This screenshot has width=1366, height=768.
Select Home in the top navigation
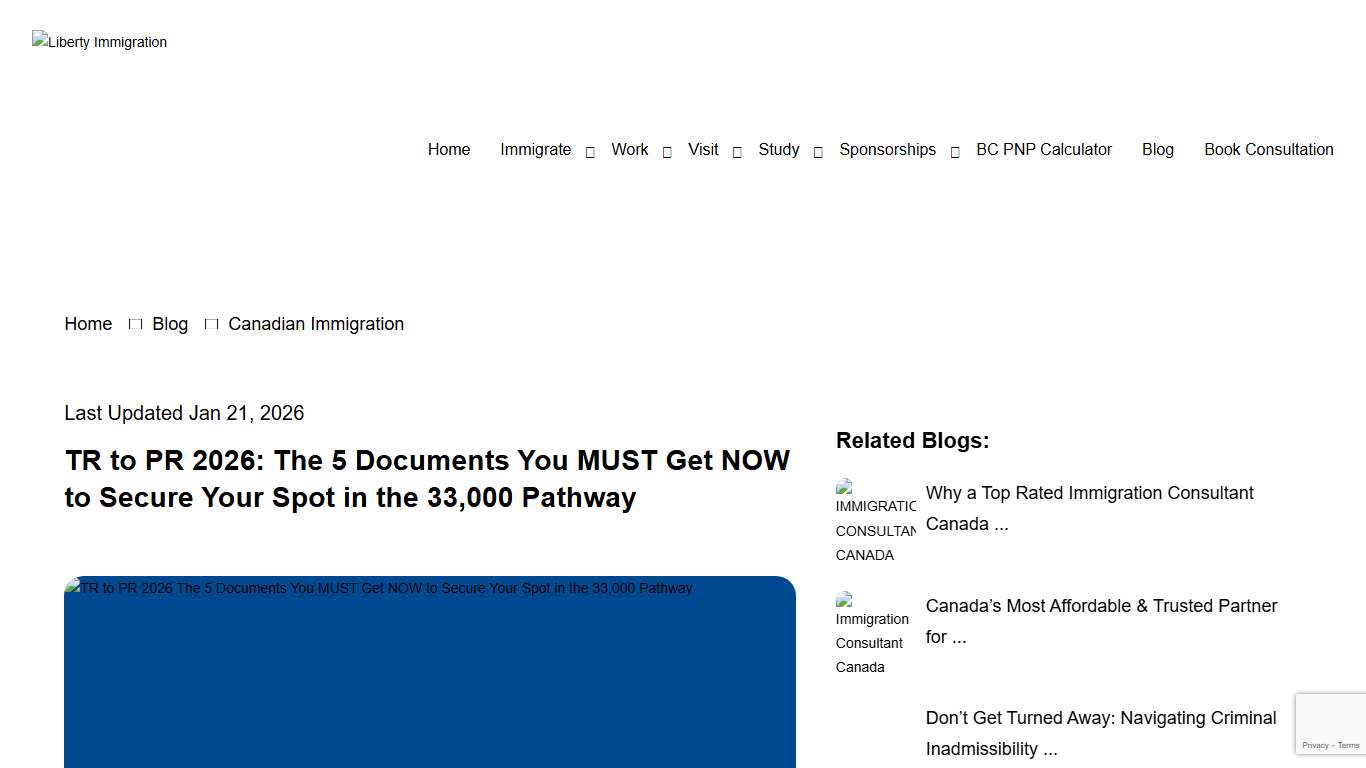coord(448,149)
